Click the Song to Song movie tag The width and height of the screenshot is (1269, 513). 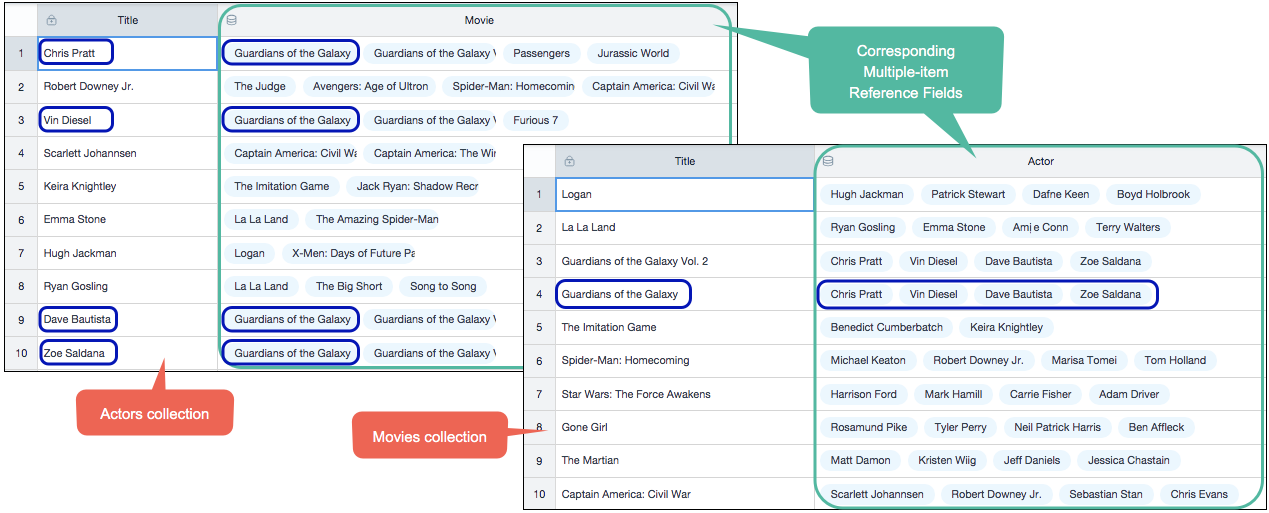[443, 286]
